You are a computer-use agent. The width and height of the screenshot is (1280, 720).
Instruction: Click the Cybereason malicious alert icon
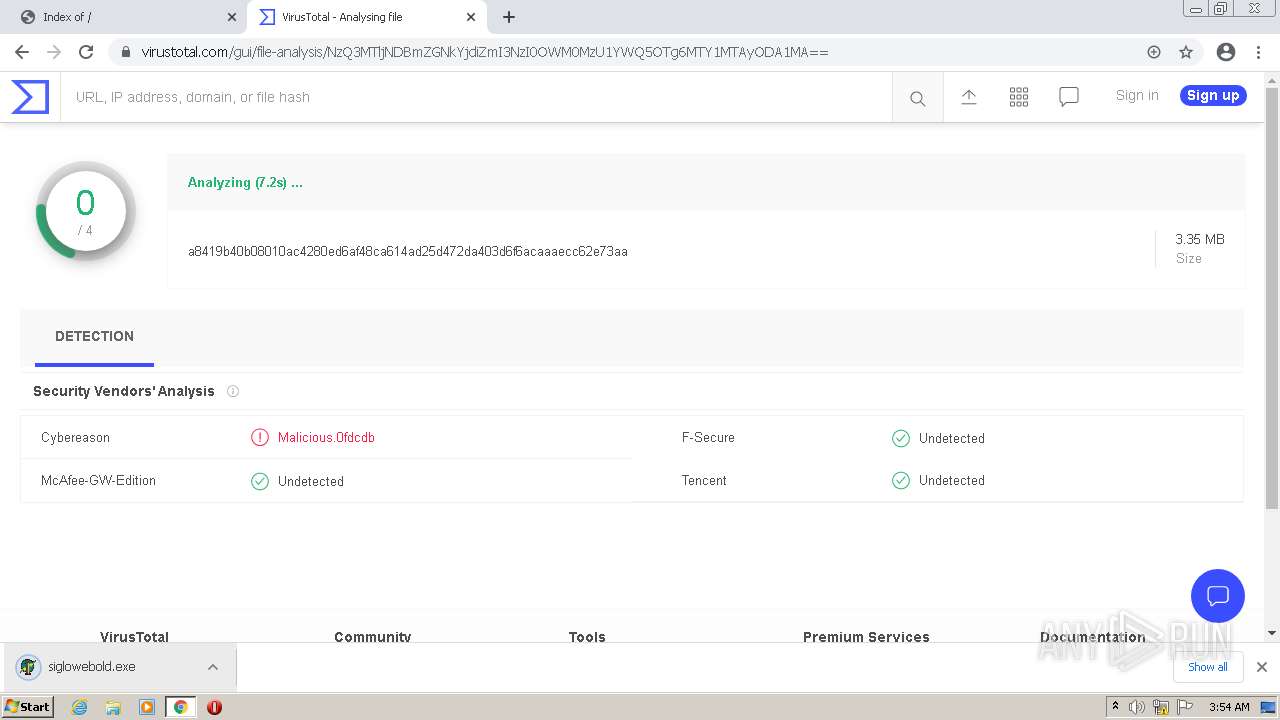pyautogui.click(x=260, y=437)
